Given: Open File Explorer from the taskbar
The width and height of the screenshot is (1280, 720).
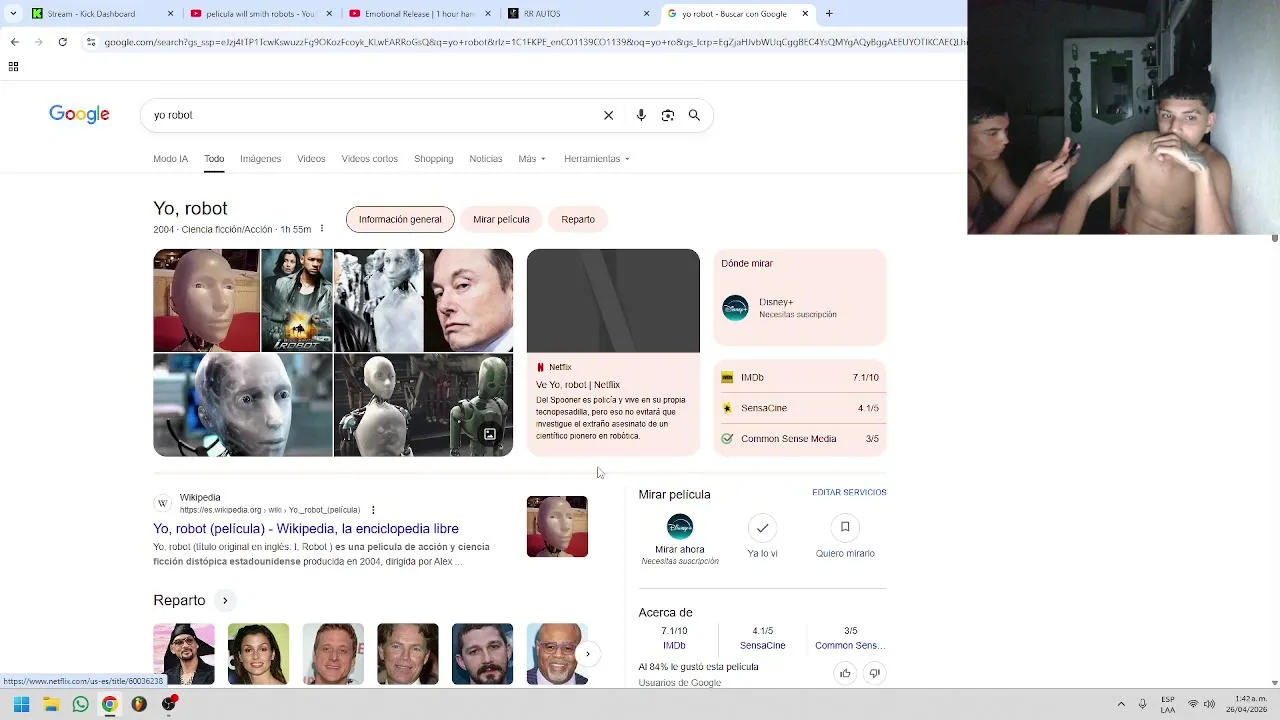Looking at the screenshot, I should coord(51,704).
